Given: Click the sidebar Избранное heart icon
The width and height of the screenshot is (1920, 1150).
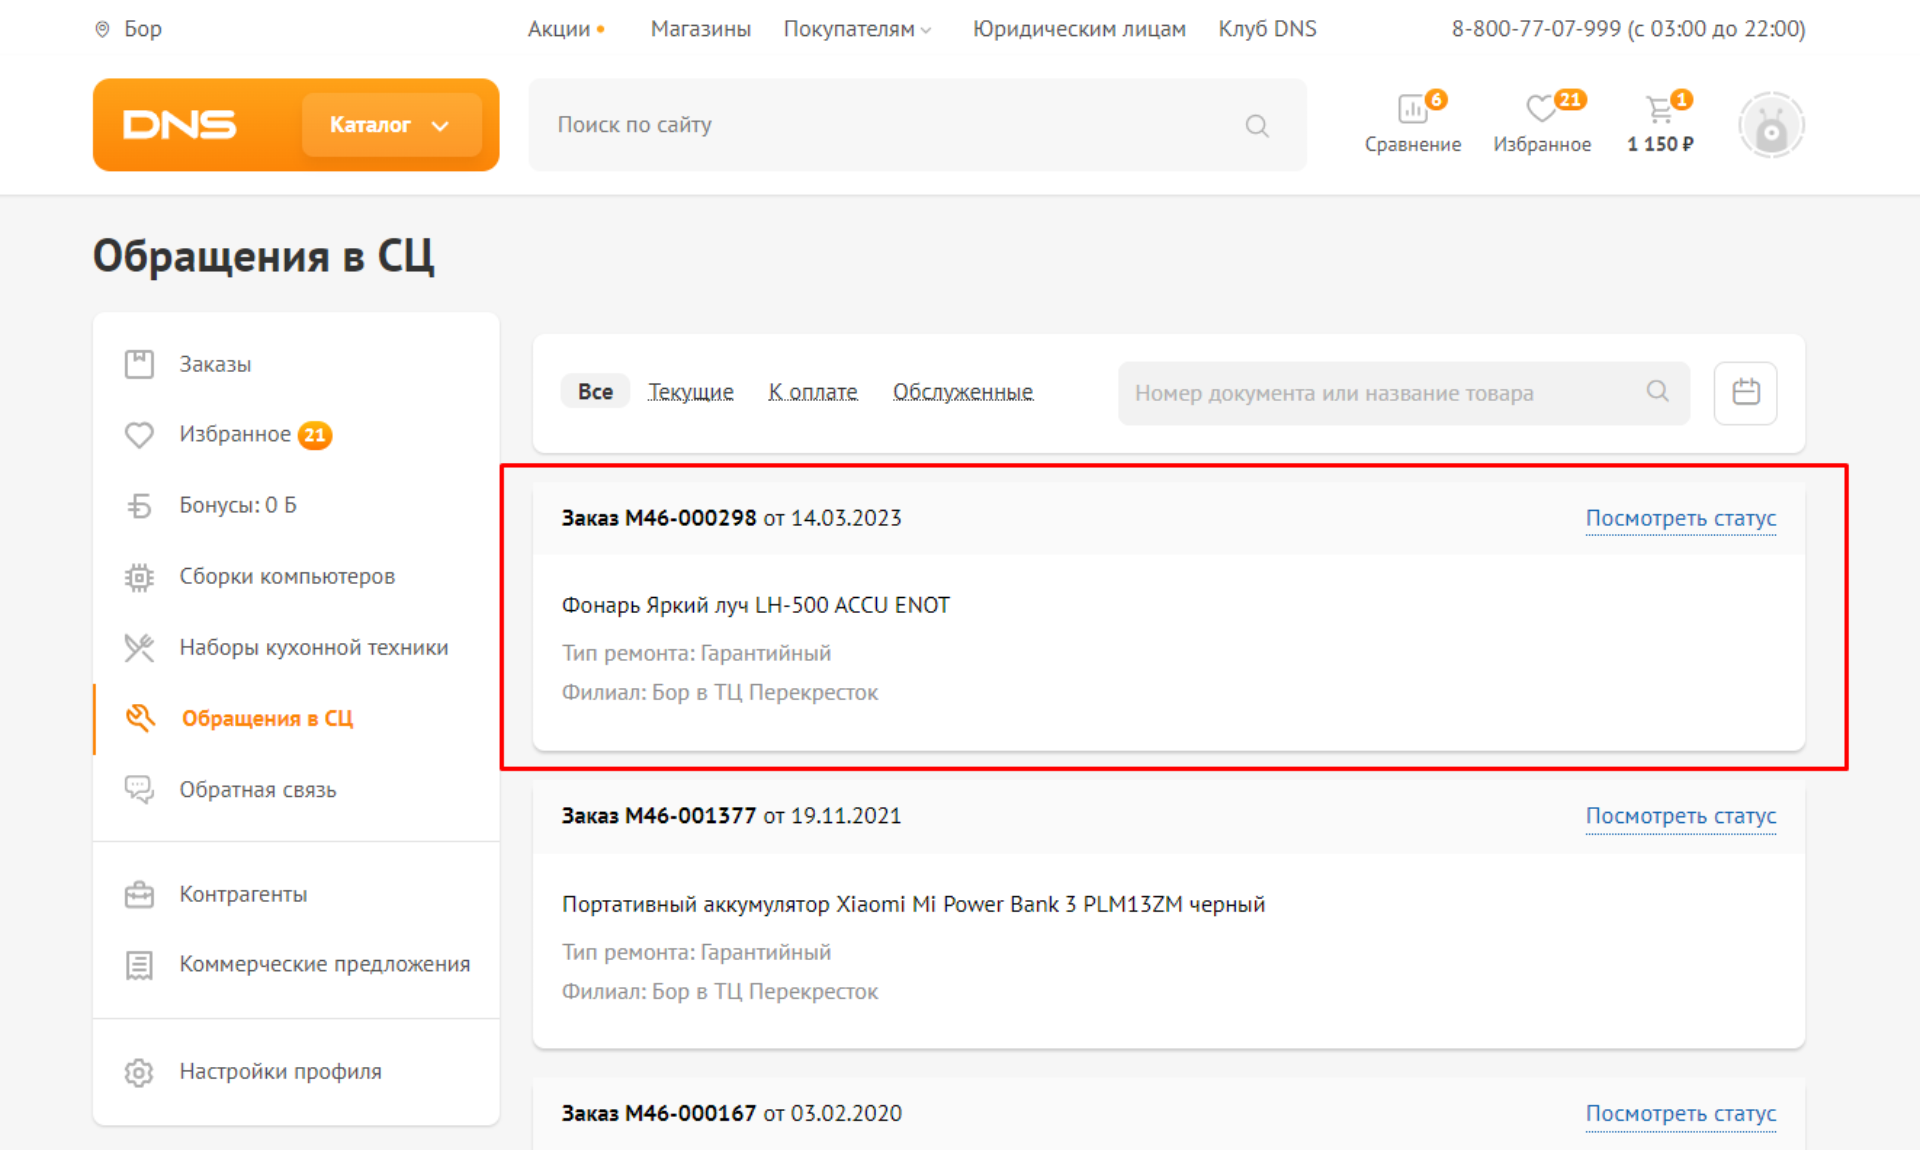Looking at the screenshot, I should [139, 435].
